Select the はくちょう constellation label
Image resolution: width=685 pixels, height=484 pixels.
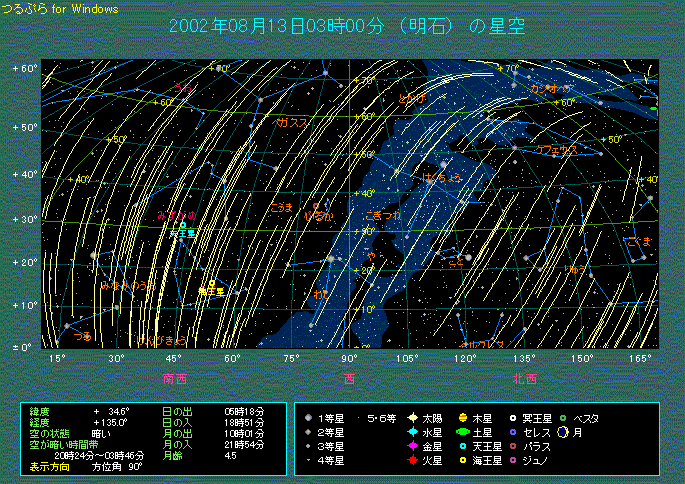(x=442, y=177)
